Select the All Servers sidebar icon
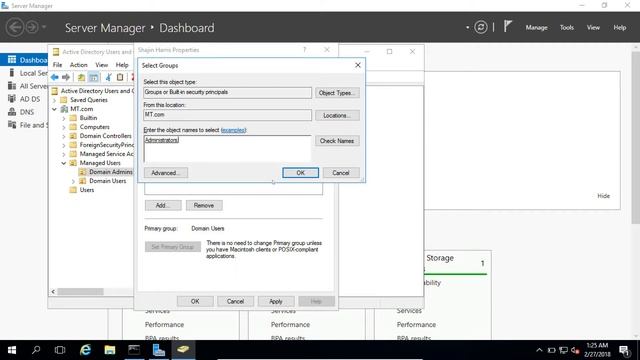The height and width of the screenshot is (360, 640). (x=12, y=86)
